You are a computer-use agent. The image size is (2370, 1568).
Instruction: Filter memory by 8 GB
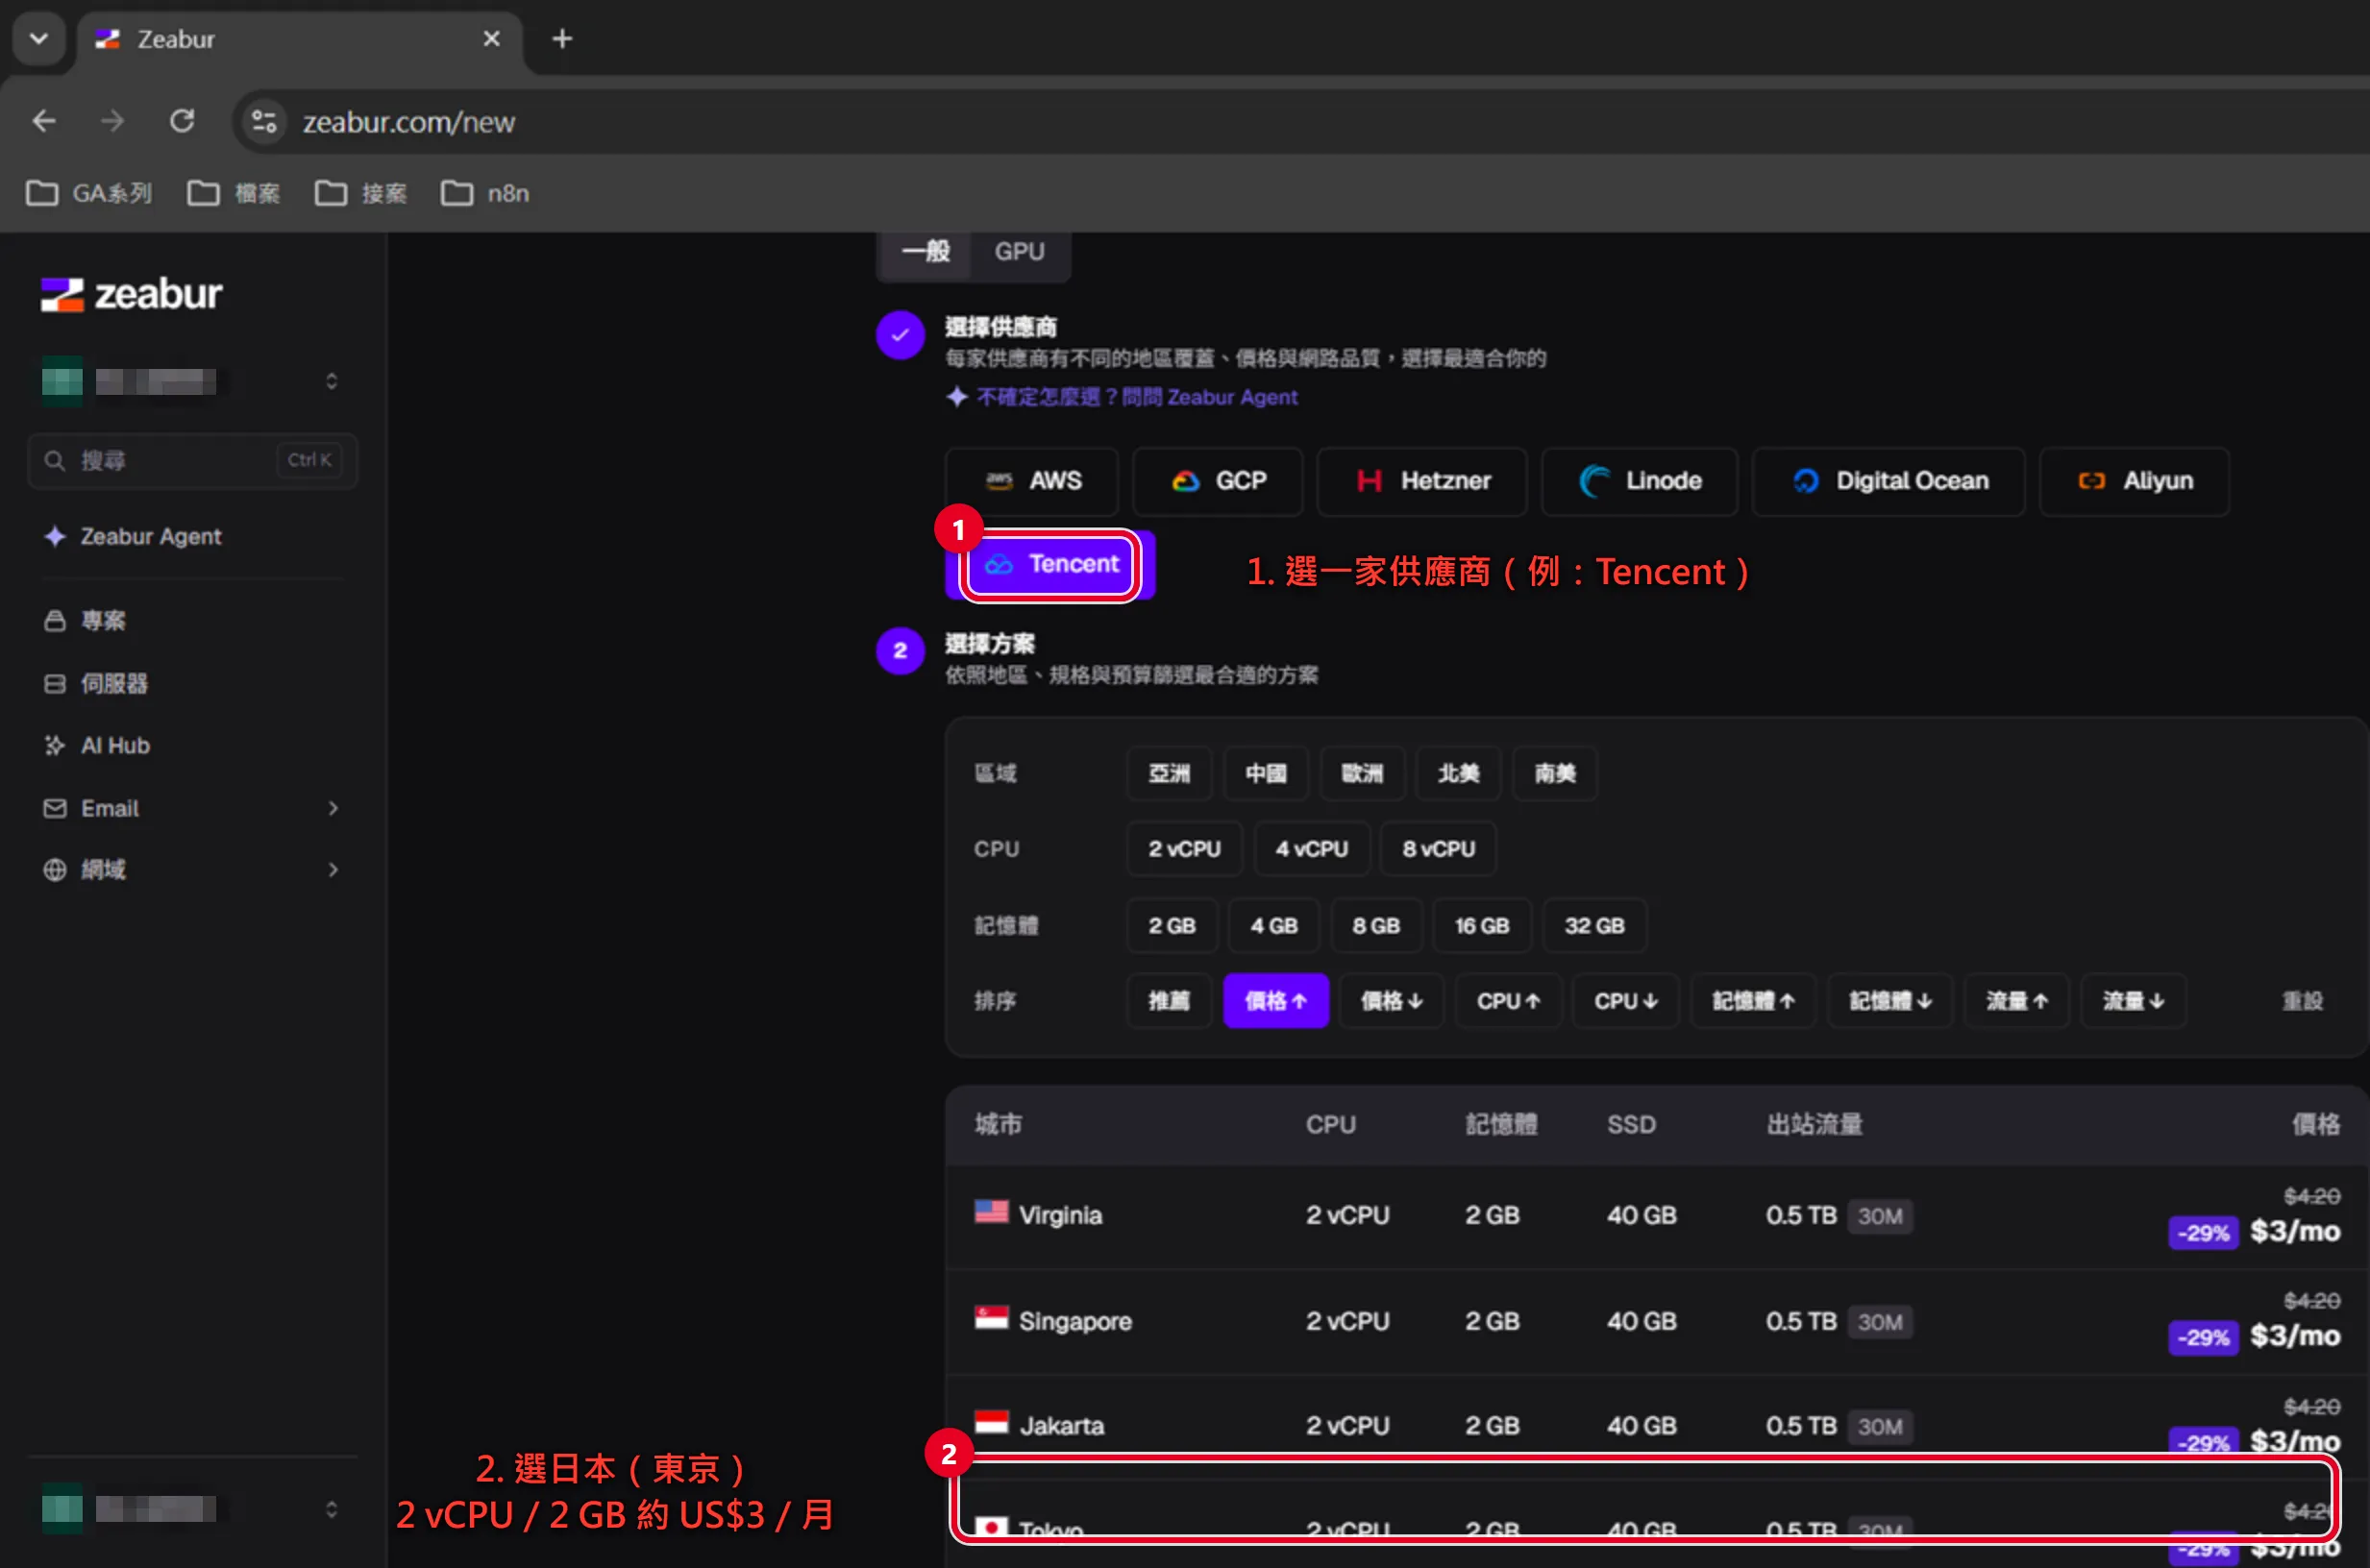point(1376,925)
